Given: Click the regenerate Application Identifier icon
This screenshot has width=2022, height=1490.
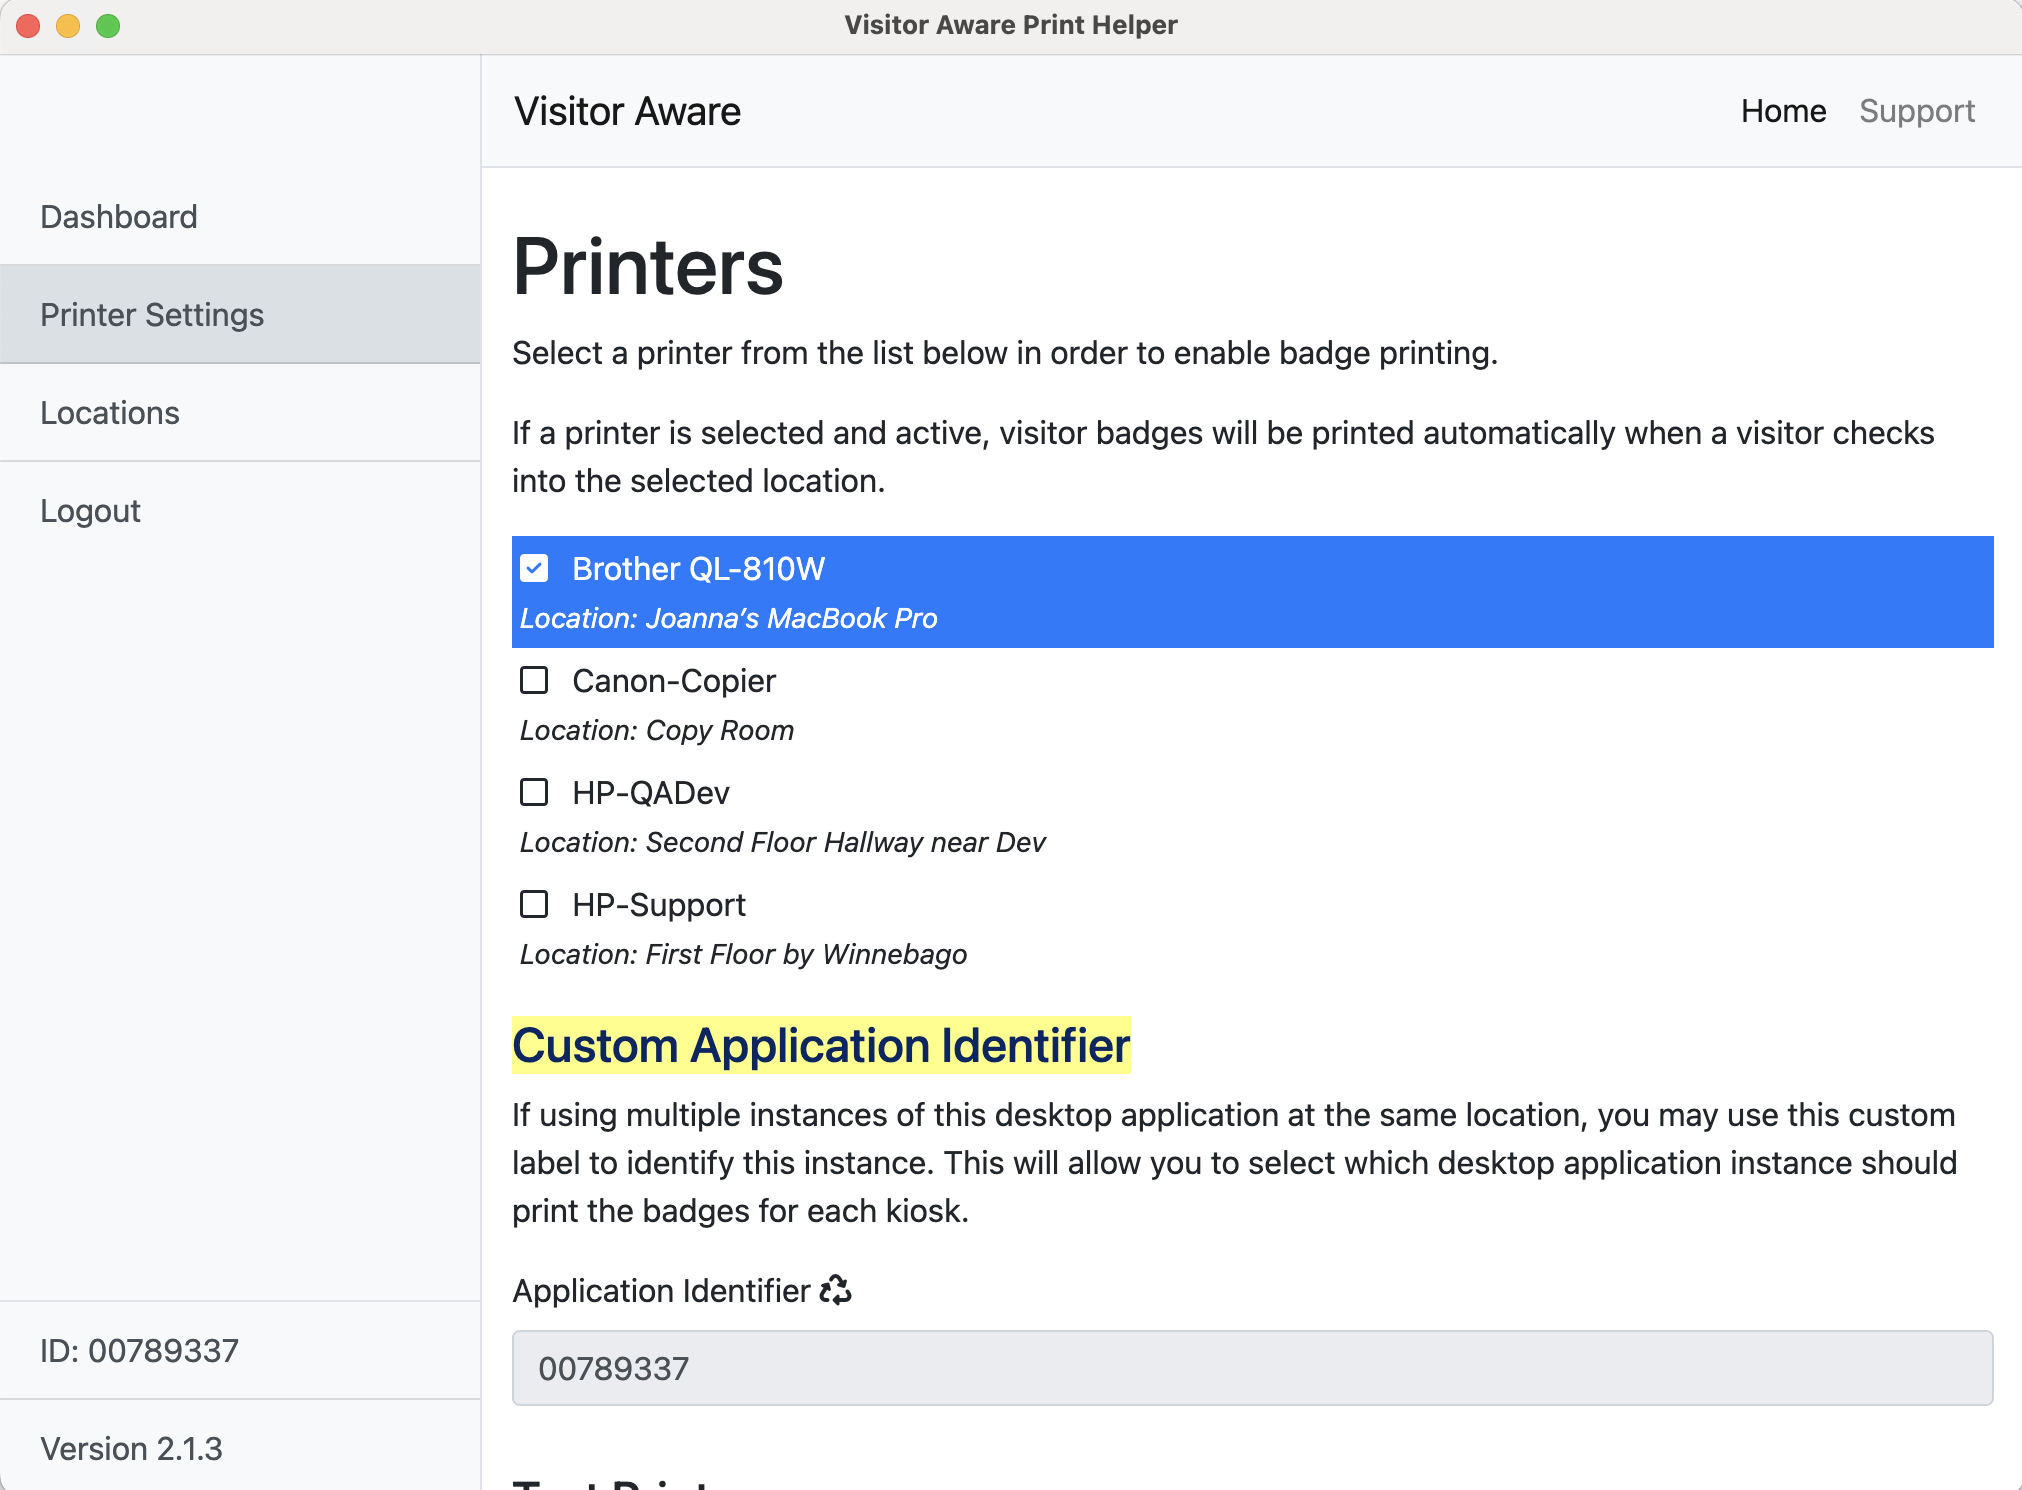Looking at the screenshot, I should pyautogui.click(x=835, y=1290).
